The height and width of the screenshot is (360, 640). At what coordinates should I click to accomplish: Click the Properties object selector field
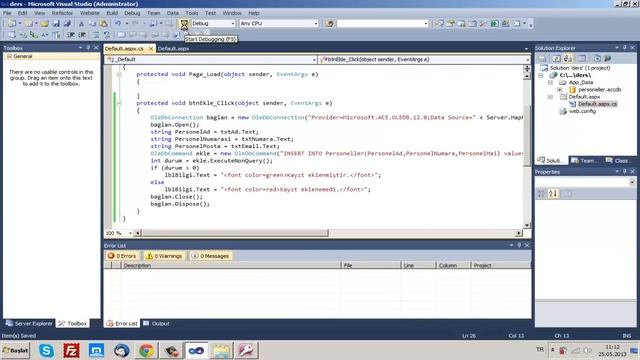[585, 182]
